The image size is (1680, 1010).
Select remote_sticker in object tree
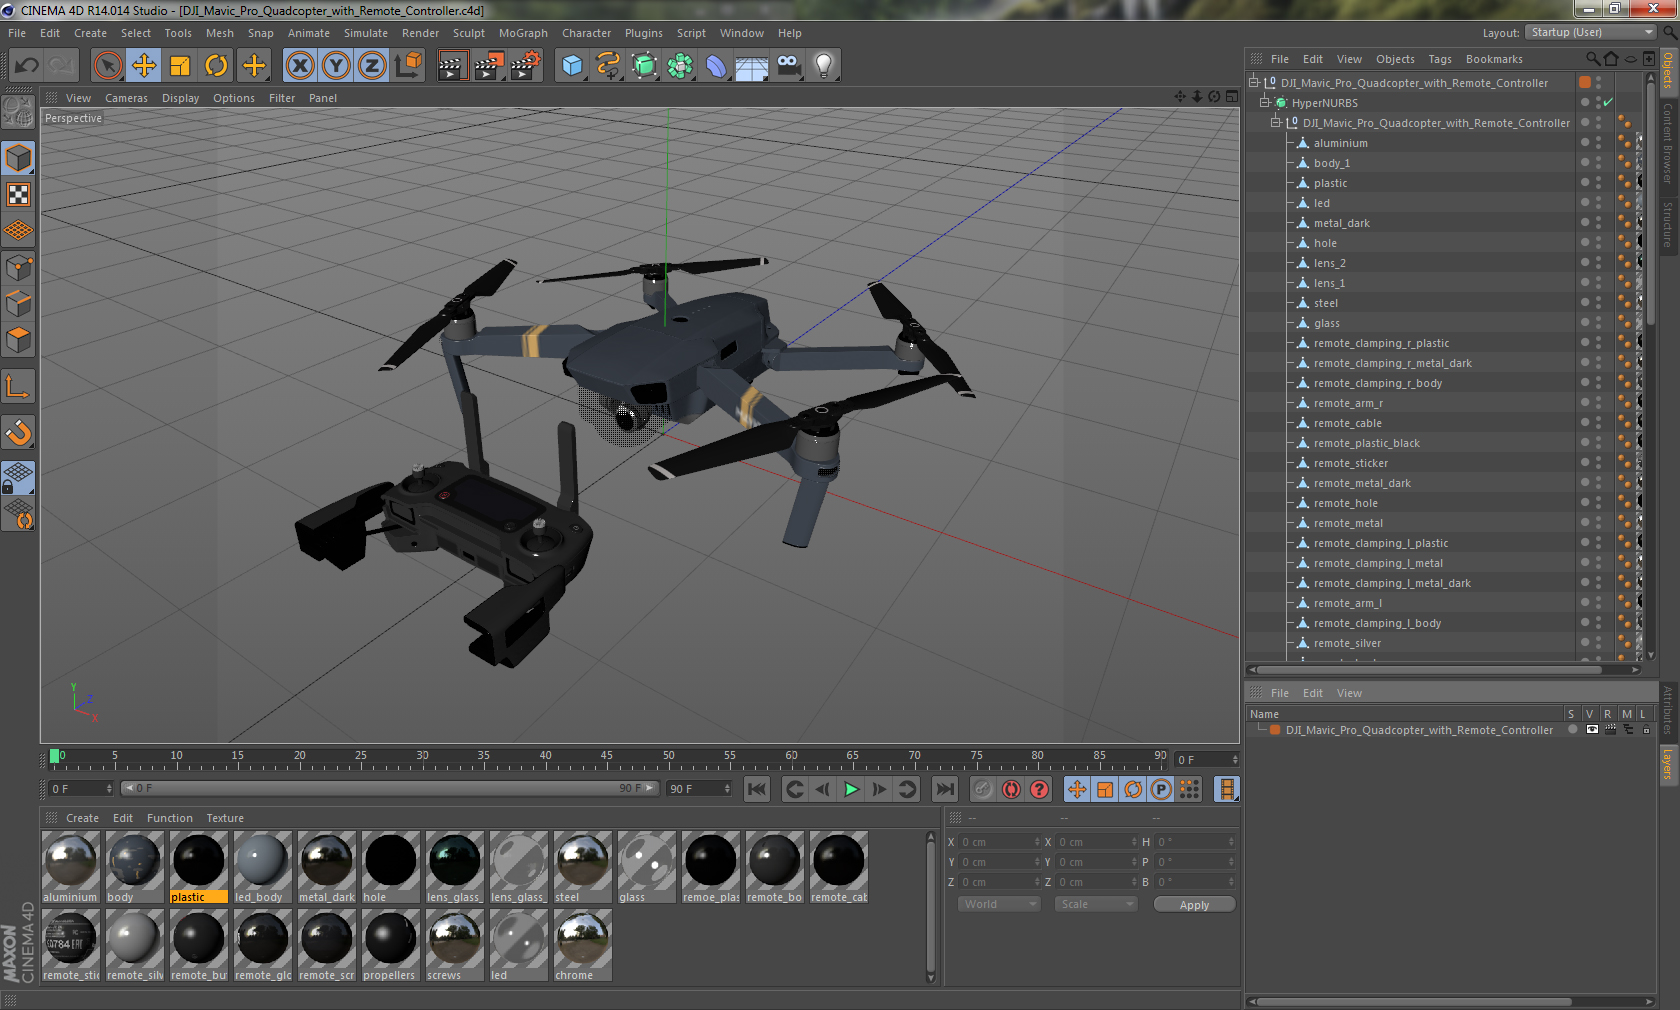tap(1350, 463)
